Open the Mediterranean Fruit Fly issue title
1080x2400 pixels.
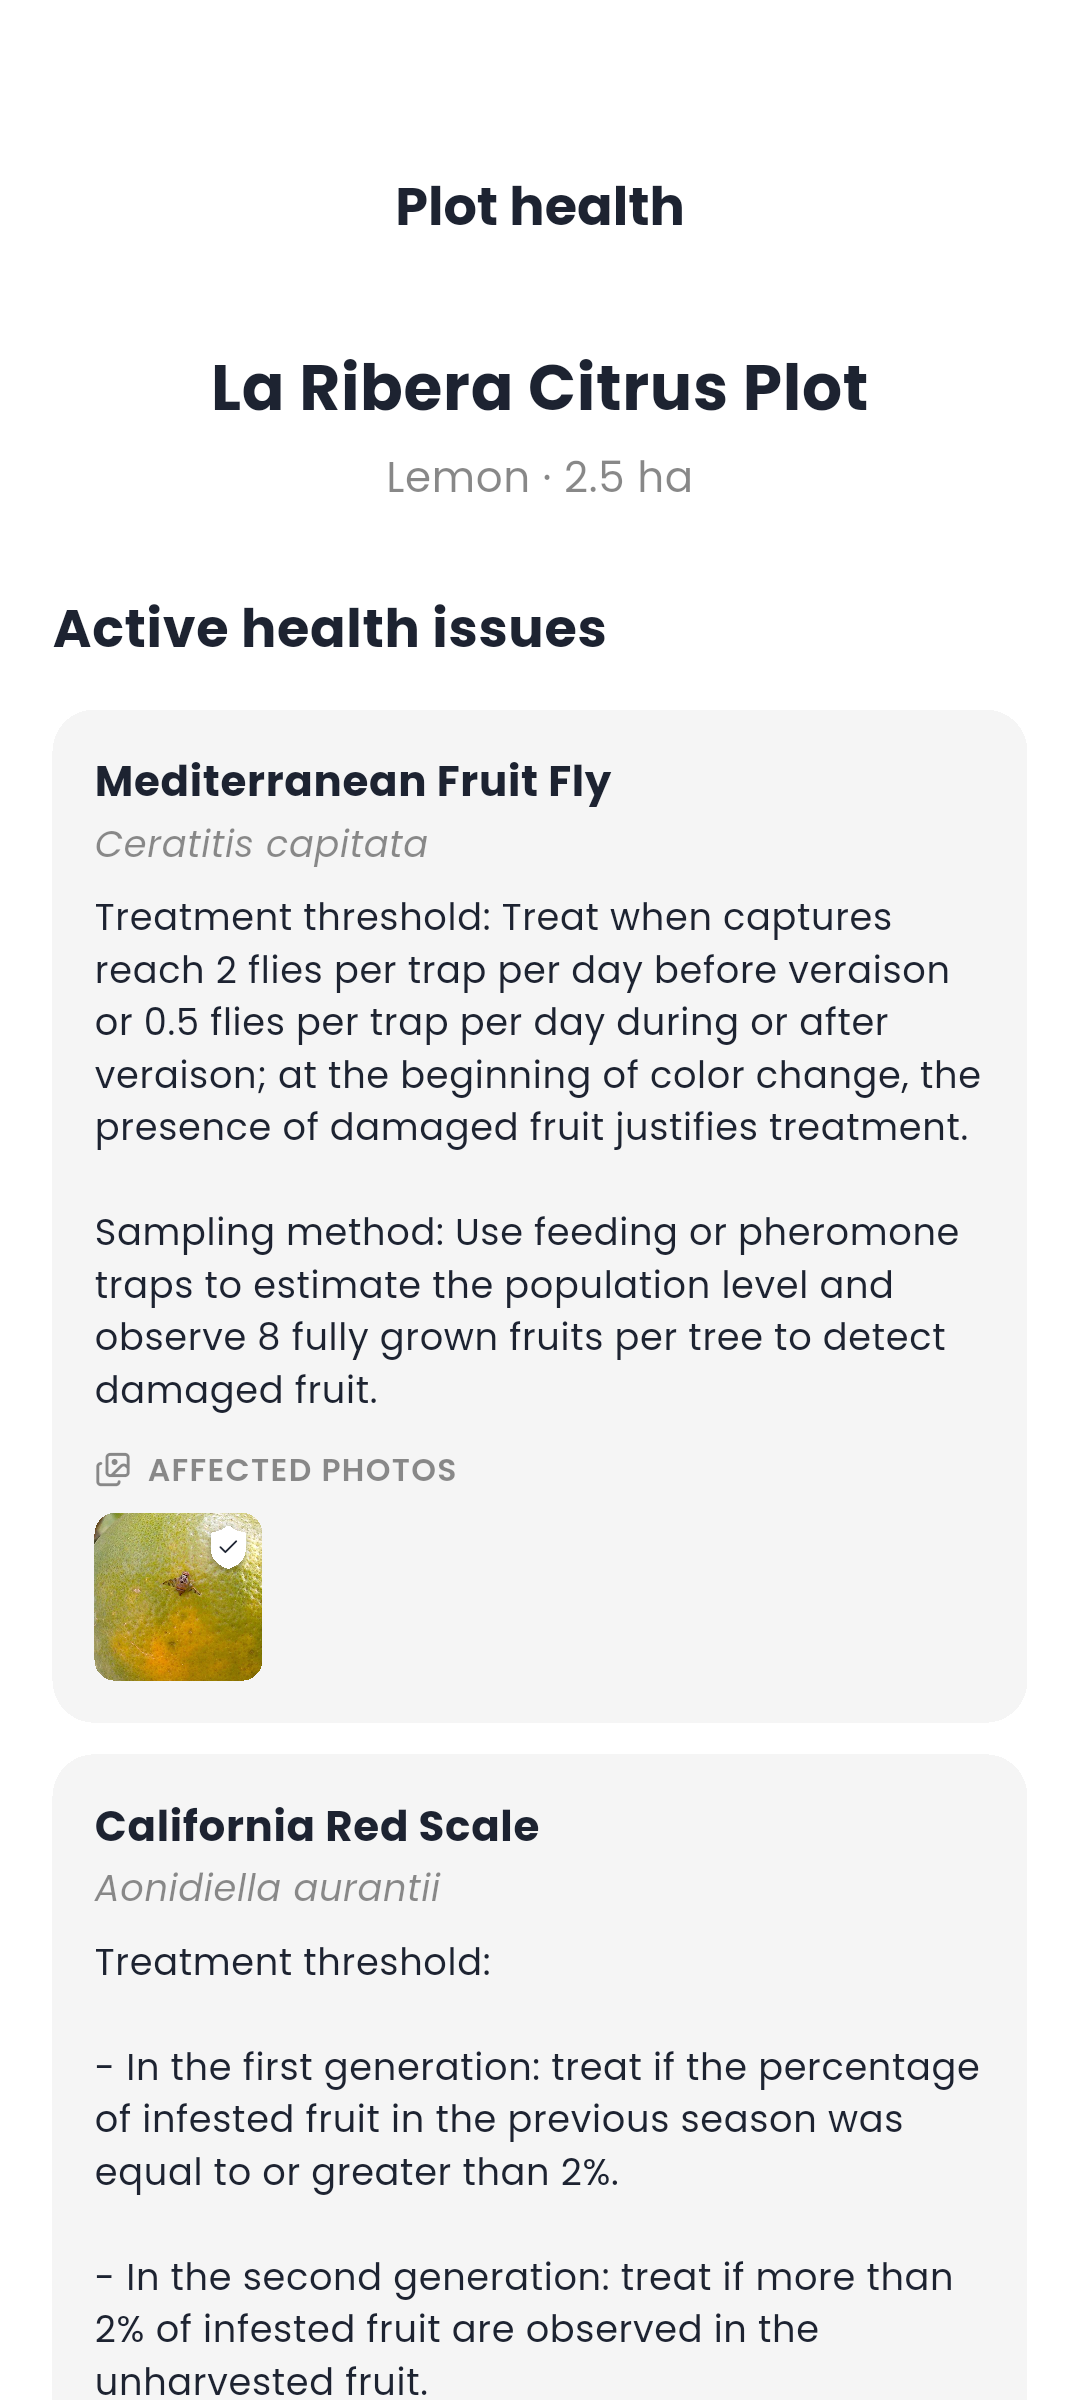pos(353,781)
